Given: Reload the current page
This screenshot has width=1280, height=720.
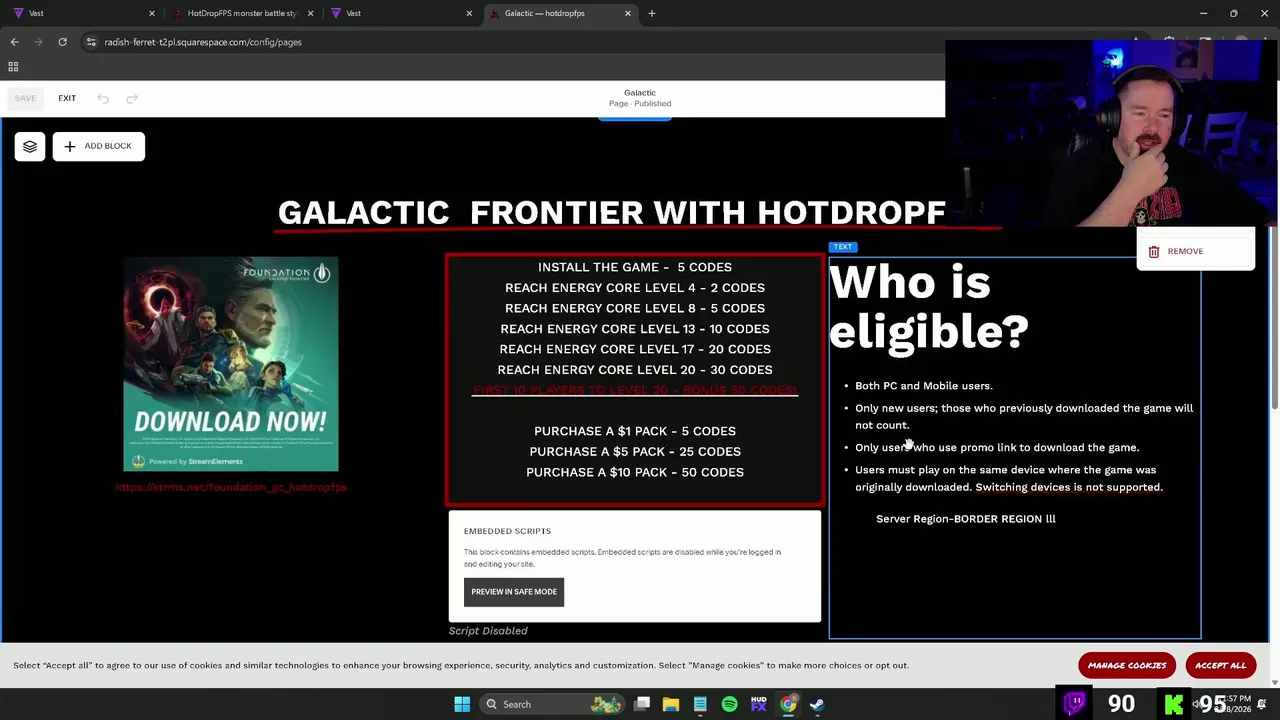Looking at the screenshot, I should tap(62, 42).
